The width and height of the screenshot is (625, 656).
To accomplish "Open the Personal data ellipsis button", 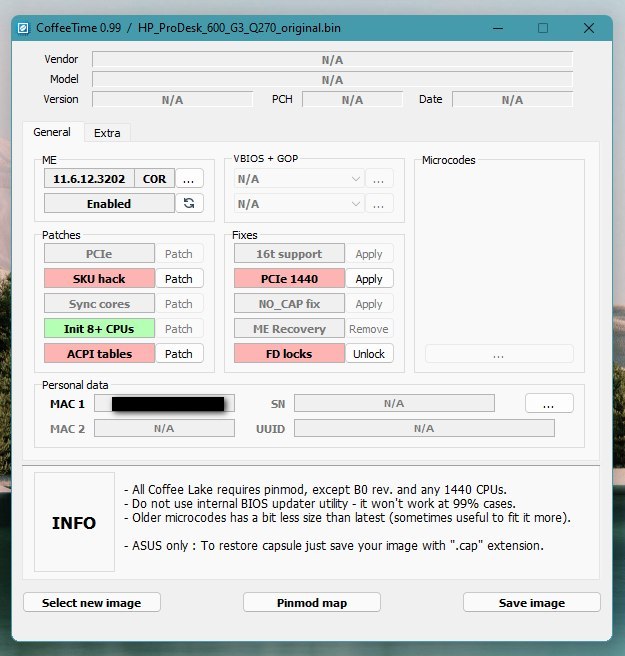I will (549, 403).
